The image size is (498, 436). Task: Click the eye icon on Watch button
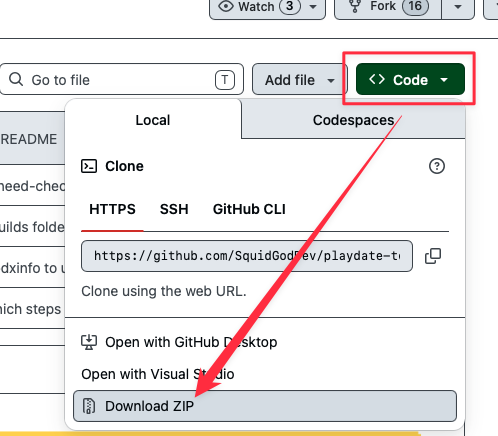(x=226, y=6)
